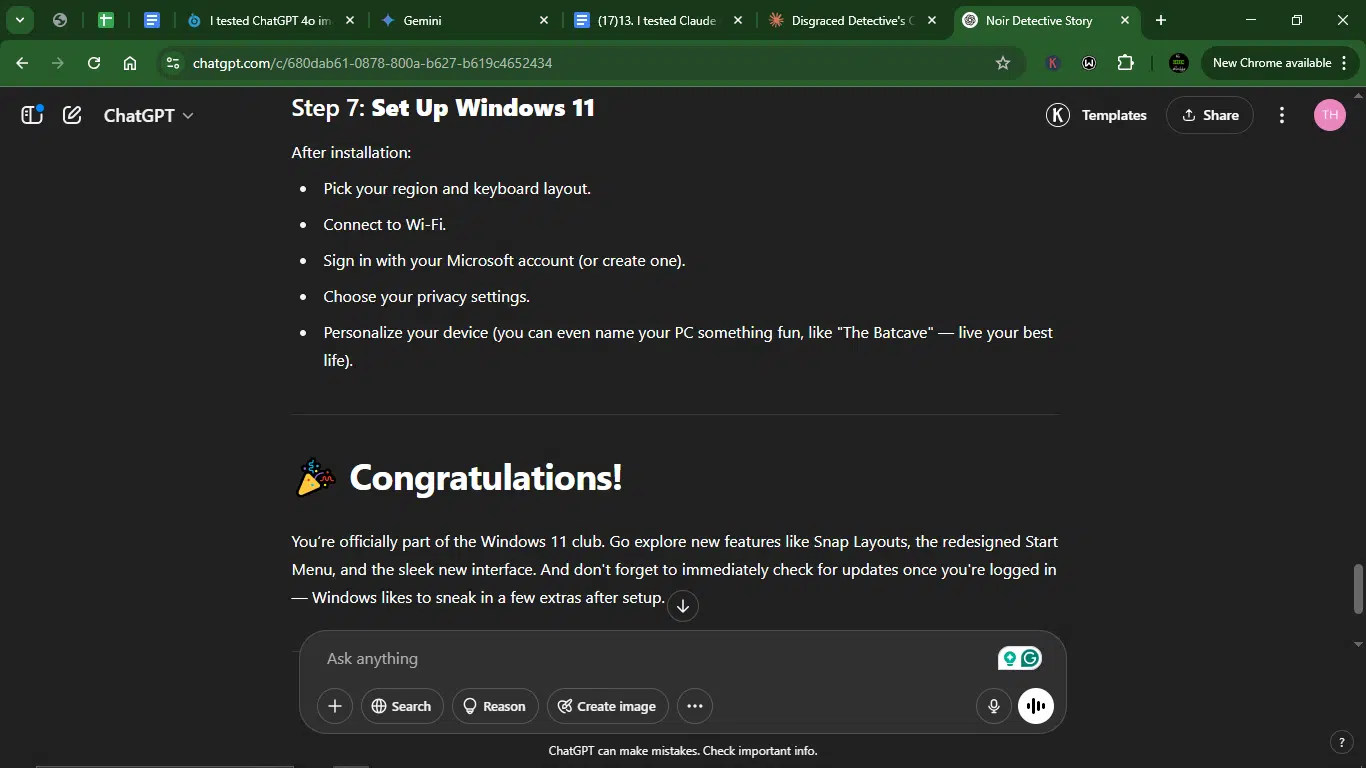
Task: Open the help question mark button
Action: [x=1342, y=742]
